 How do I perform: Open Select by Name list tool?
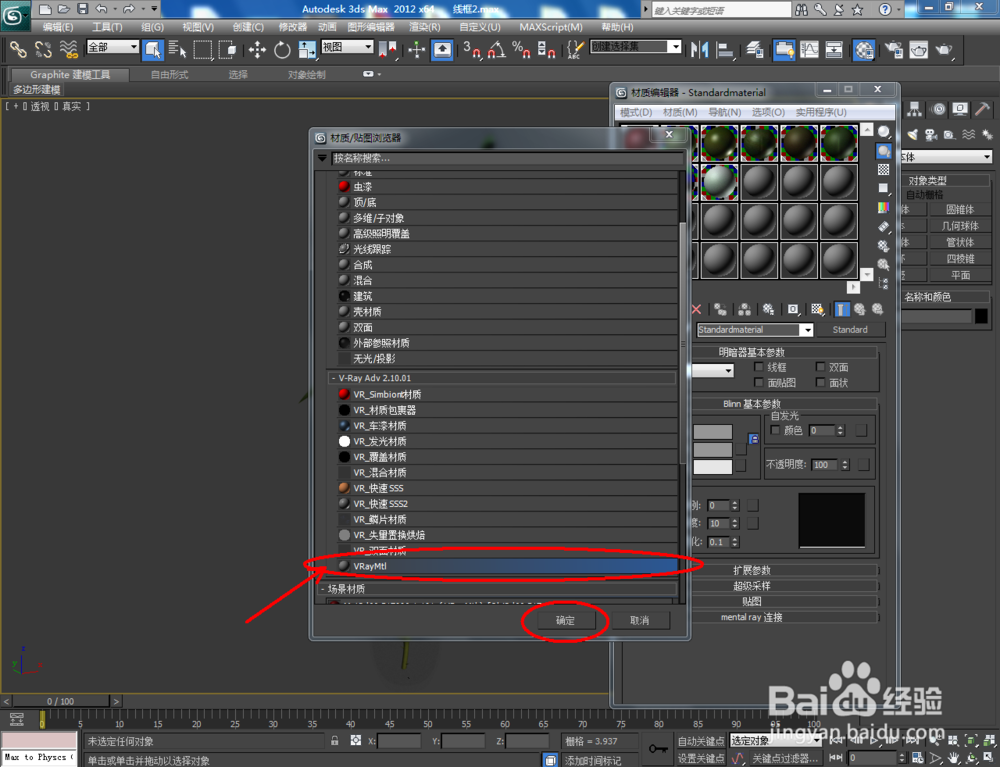point(177,49)
